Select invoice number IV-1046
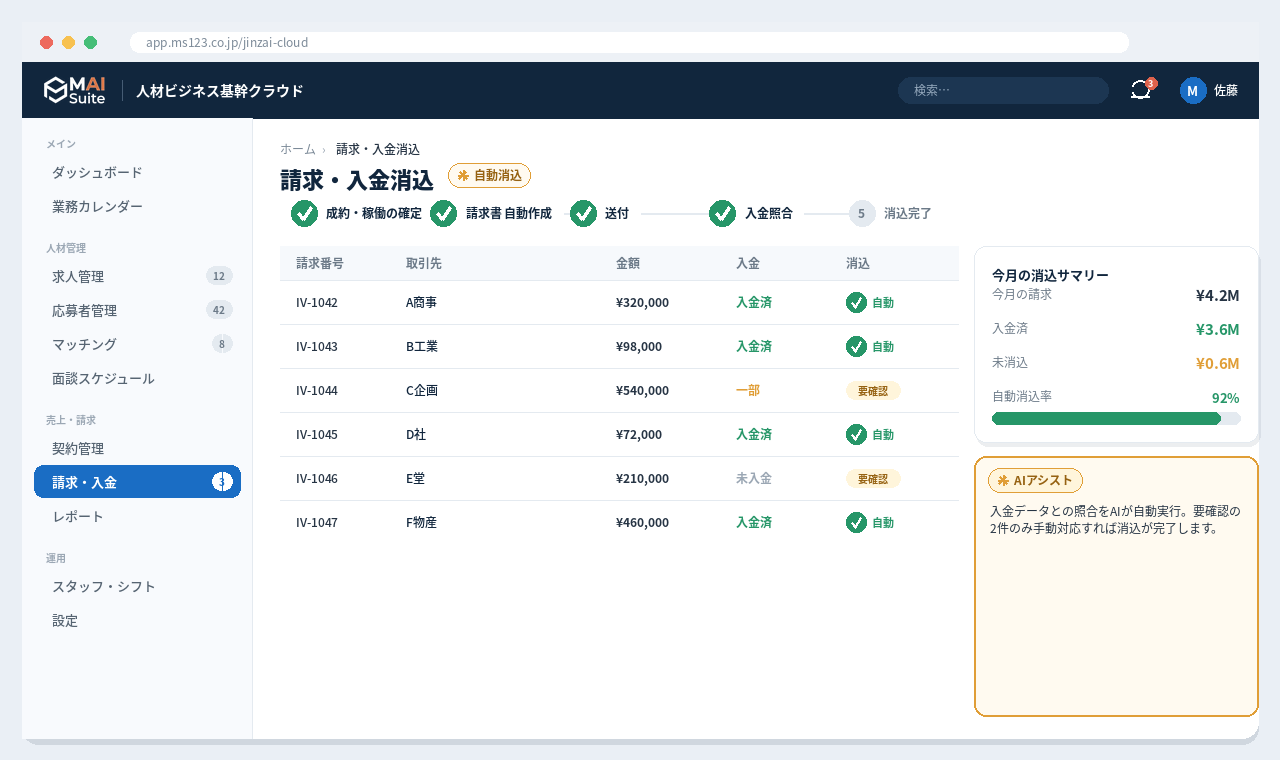The image size is (1280, 760). point(317,478)
